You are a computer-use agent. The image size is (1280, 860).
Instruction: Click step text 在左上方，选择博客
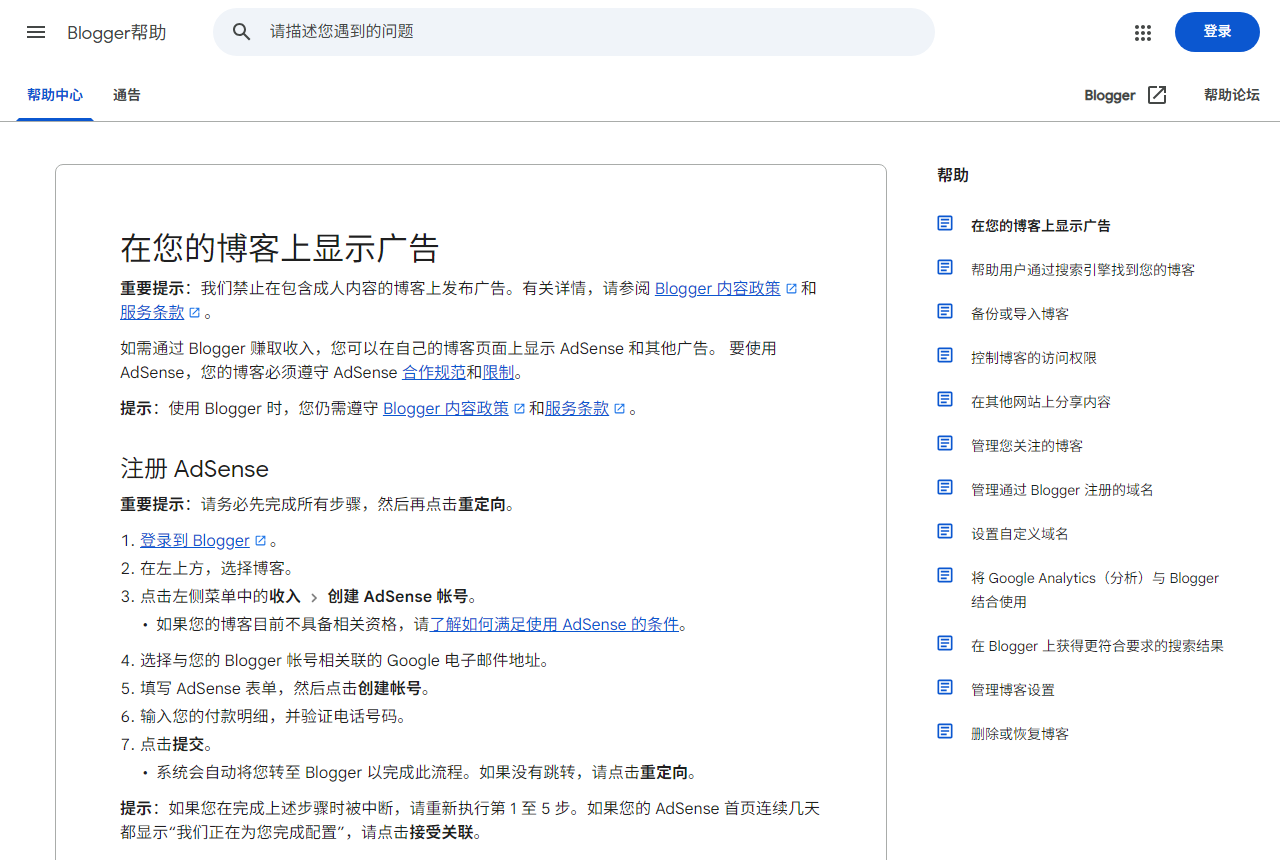click(217, 569)
